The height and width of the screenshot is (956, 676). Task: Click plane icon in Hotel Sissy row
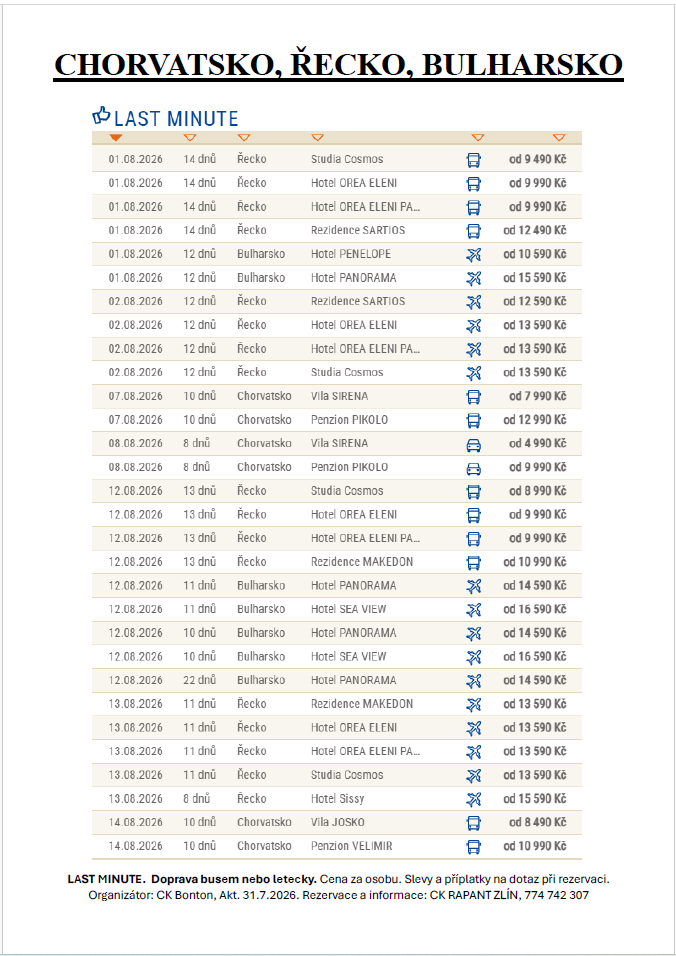474,799
